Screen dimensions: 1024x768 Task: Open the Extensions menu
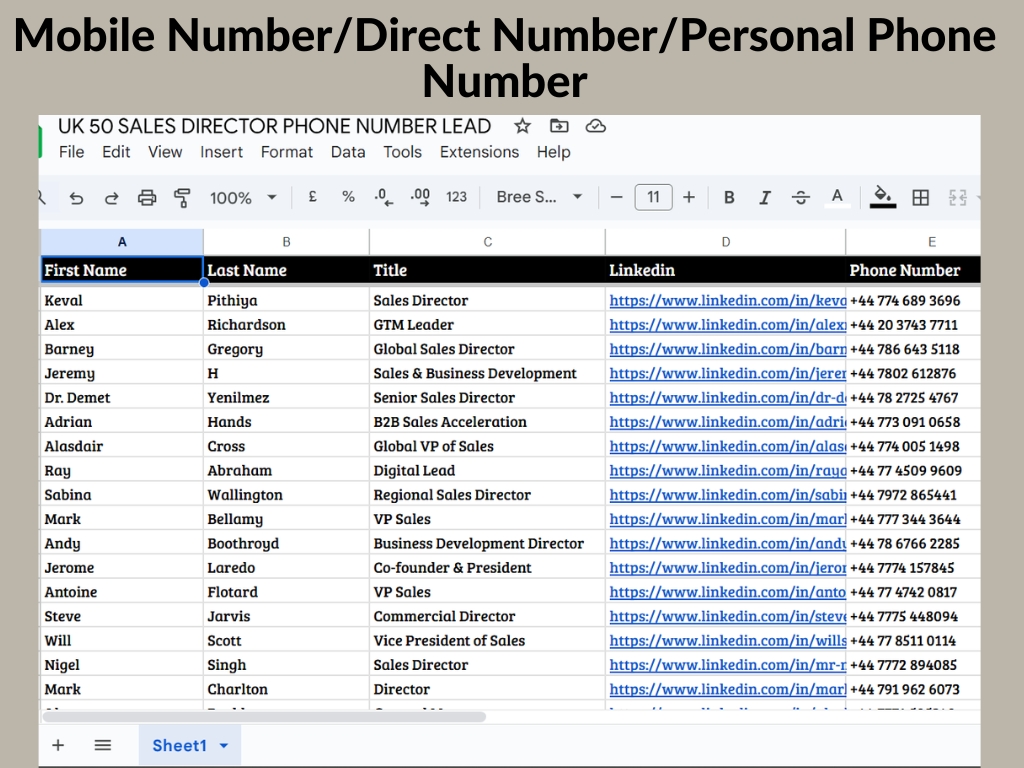click(479, 152)
